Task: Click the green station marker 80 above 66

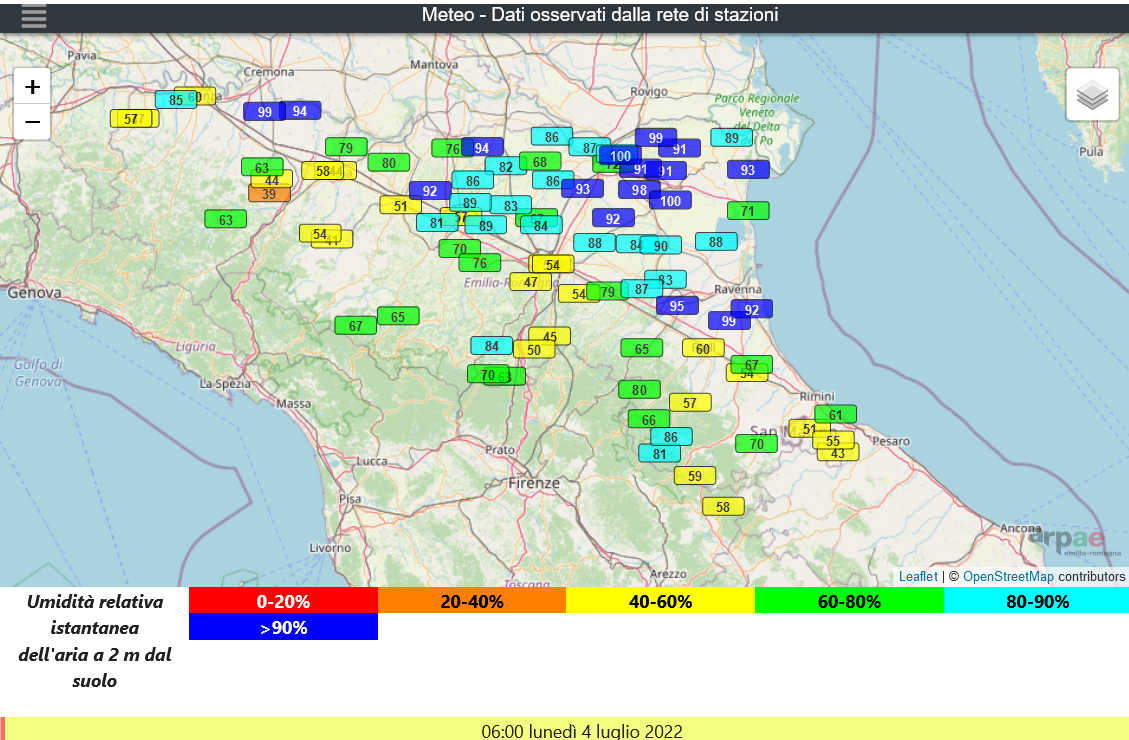Action: 639,390
